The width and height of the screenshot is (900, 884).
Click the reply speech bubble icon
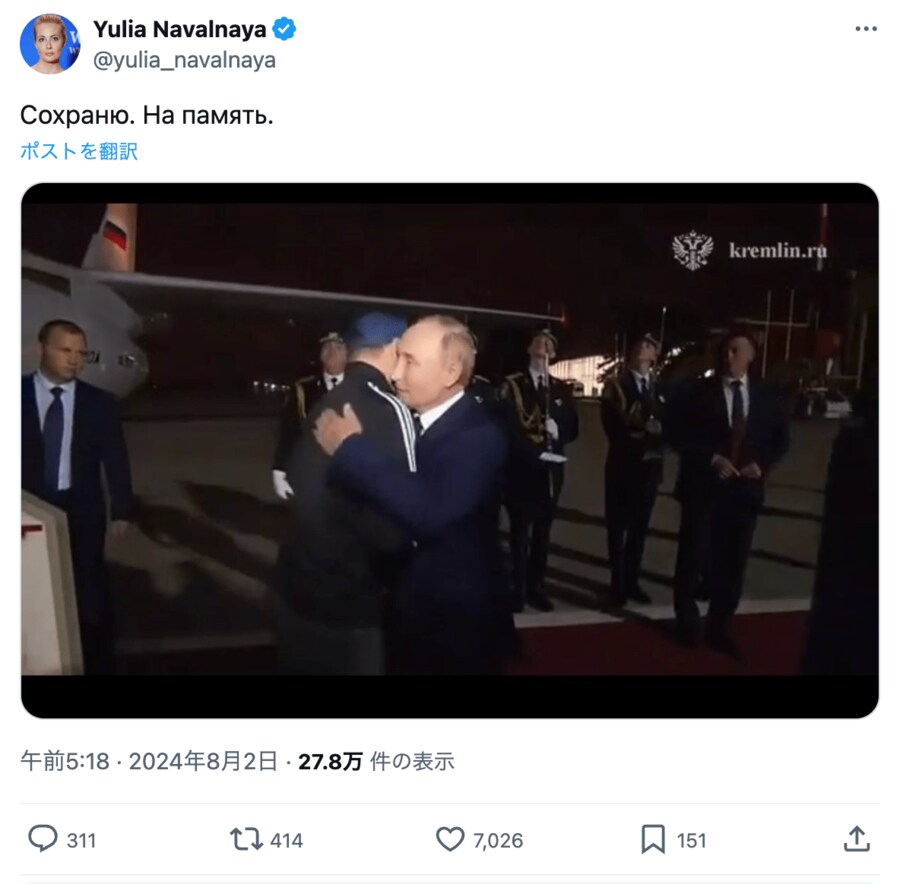pyautogui.click(x=42, y=839)
